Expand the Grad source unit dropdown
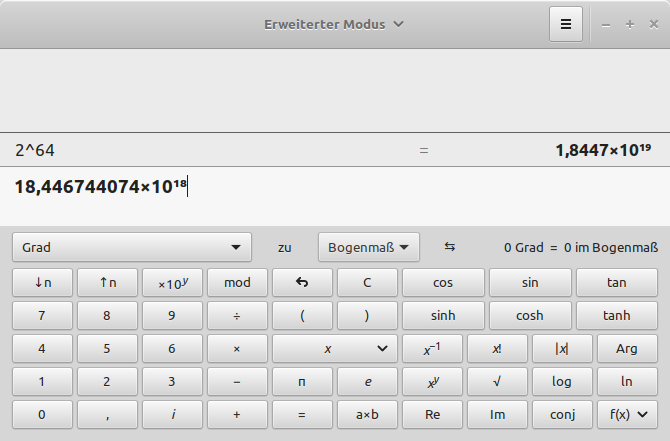Viewport: 670px width, 441px height. point(132,247)
